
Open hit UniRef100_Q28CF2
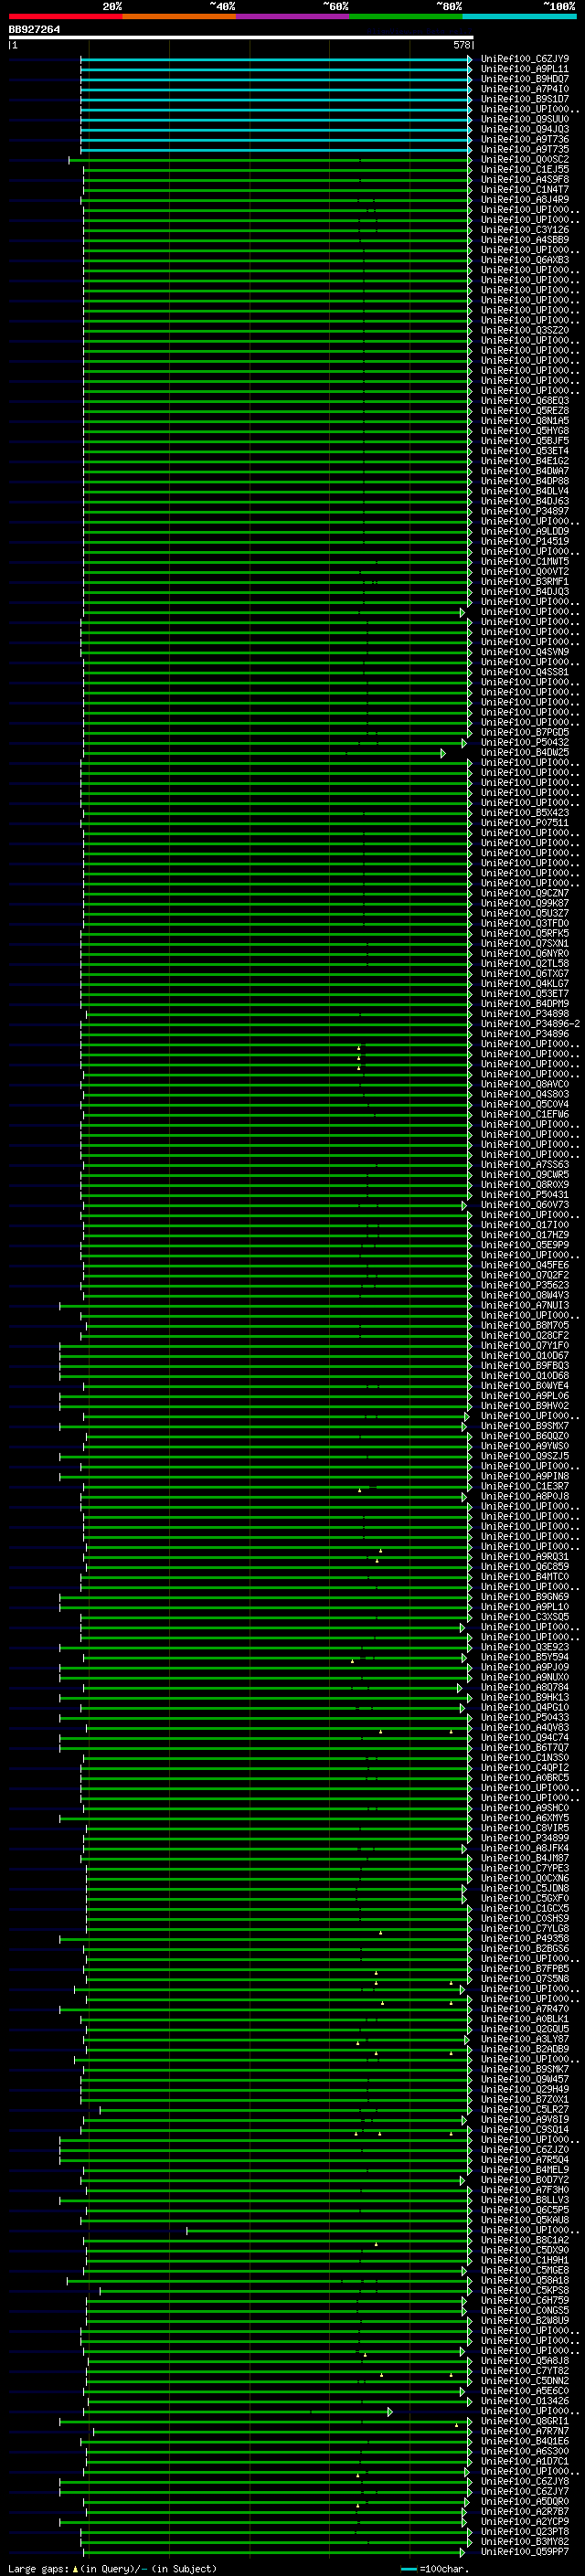coord(525,1336)
